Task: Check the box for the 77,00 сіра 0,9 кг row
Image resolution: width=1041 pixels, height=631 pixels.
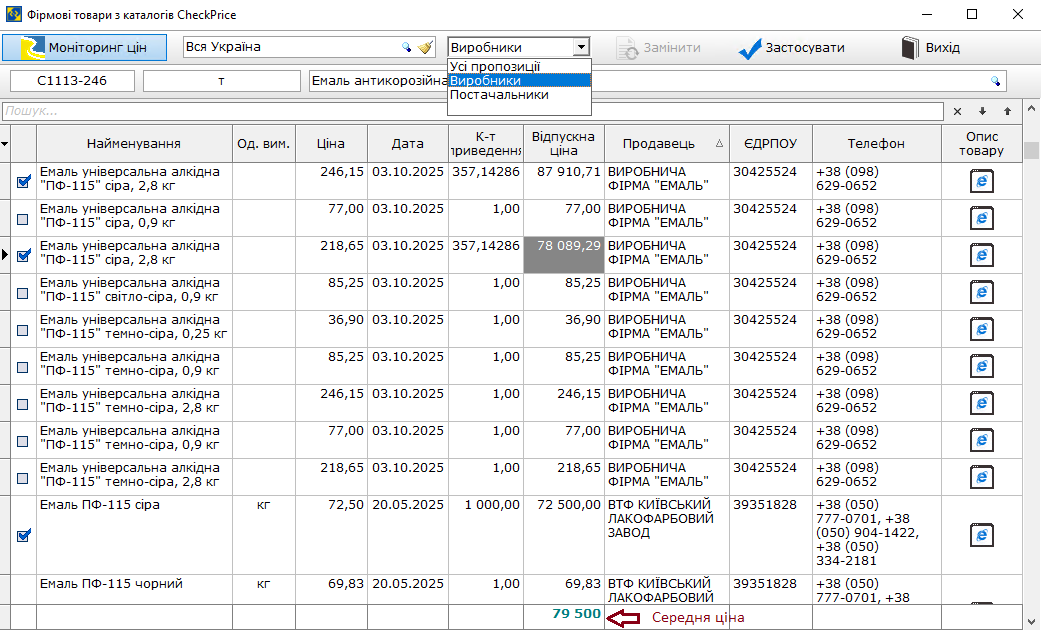Action: tap(24, 218)
